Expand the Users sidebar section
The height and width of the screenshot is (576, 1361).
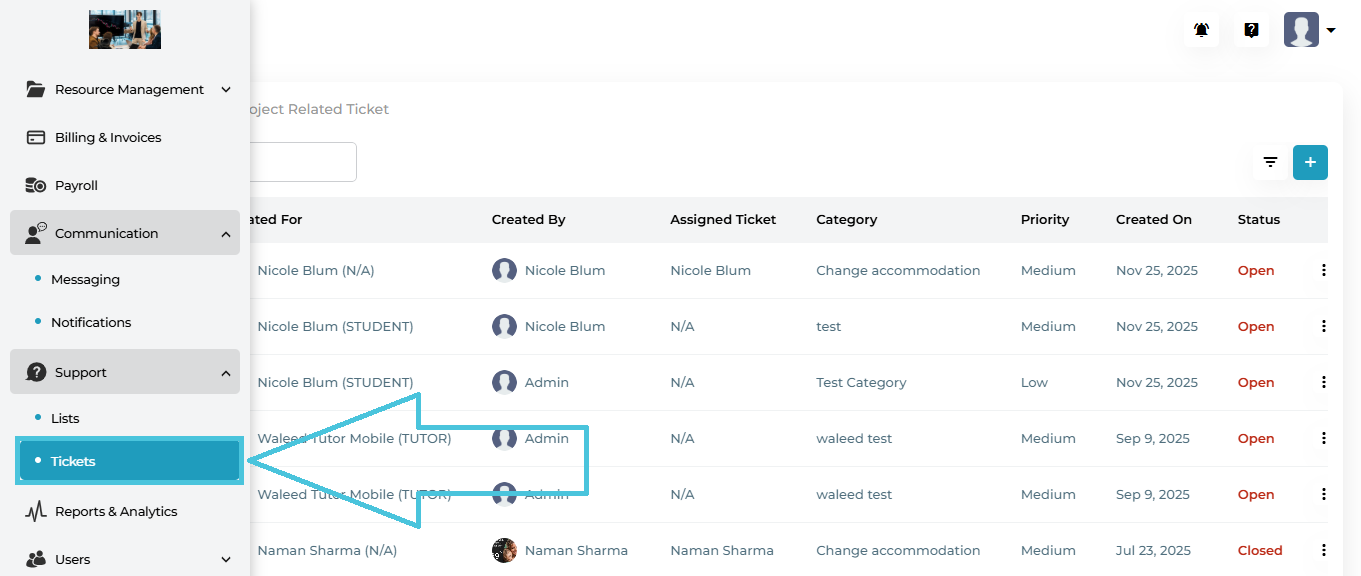(225, 559)
